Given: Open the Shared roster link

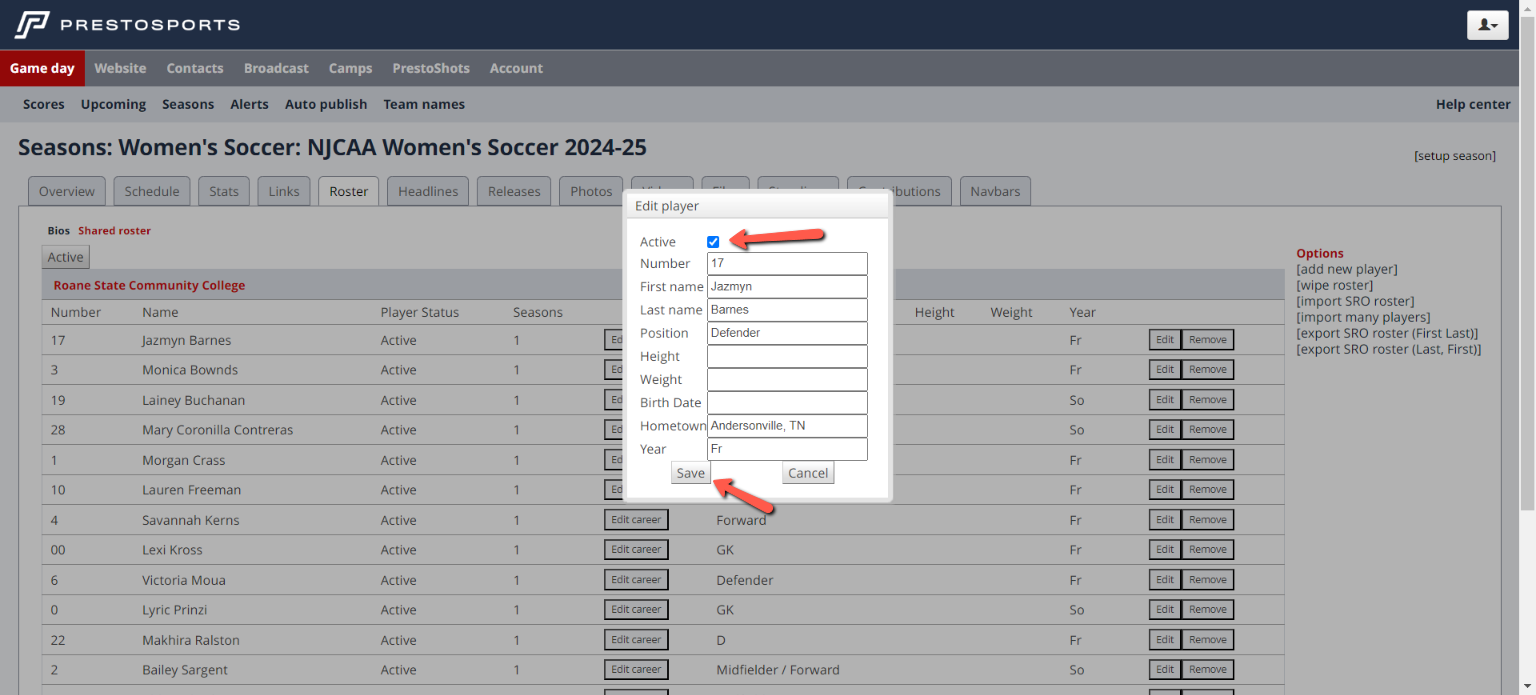Looking at the screenshot, I should (x=114, y=231).
